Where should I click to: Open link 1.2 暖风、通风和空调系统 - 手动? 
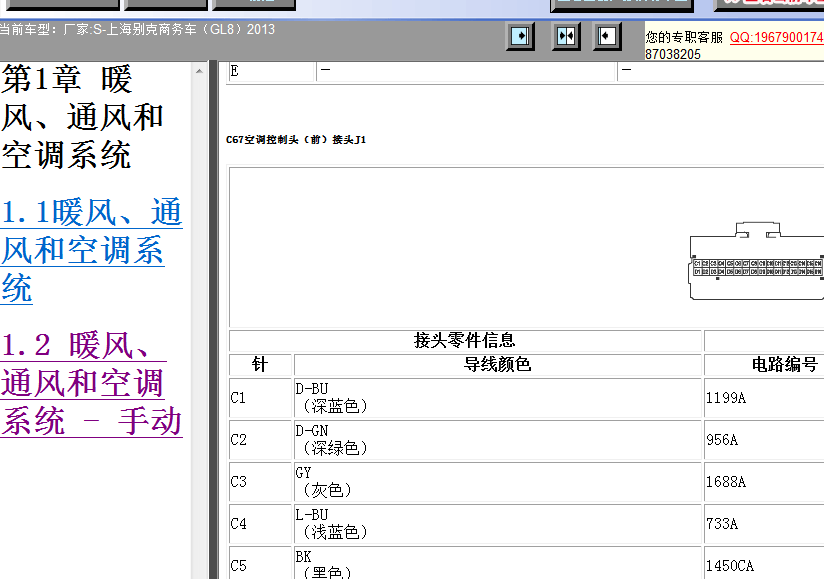(91, 383)
